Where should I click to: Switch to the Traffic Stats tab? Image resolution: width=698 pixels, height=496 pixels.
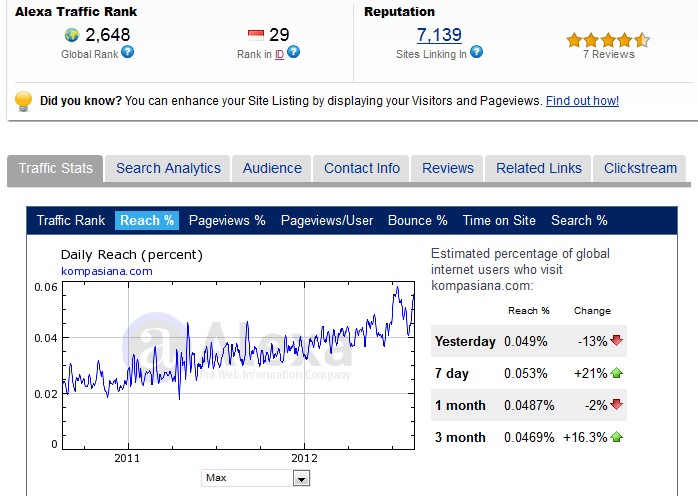pos(55,168)
